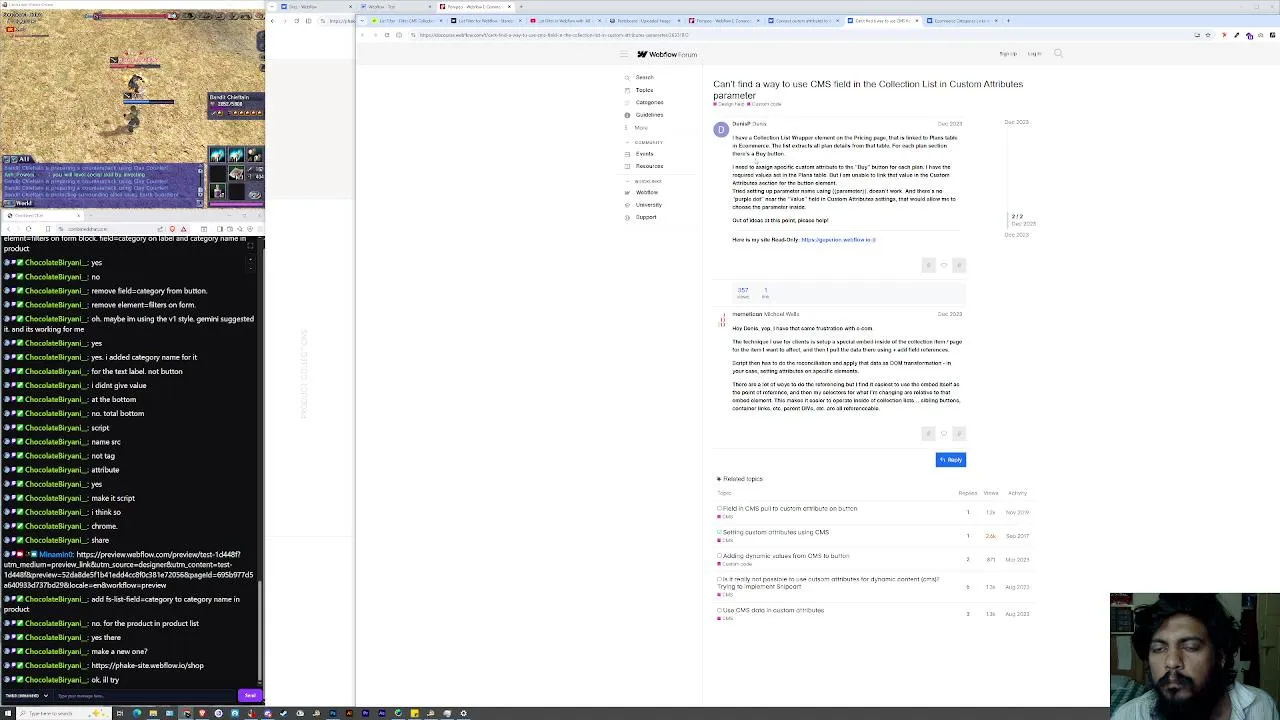Click the browser reload icon
Image resolution: width=1280 pixels, height=720 pixels.
pyautogui.click(x=387, y=35)
